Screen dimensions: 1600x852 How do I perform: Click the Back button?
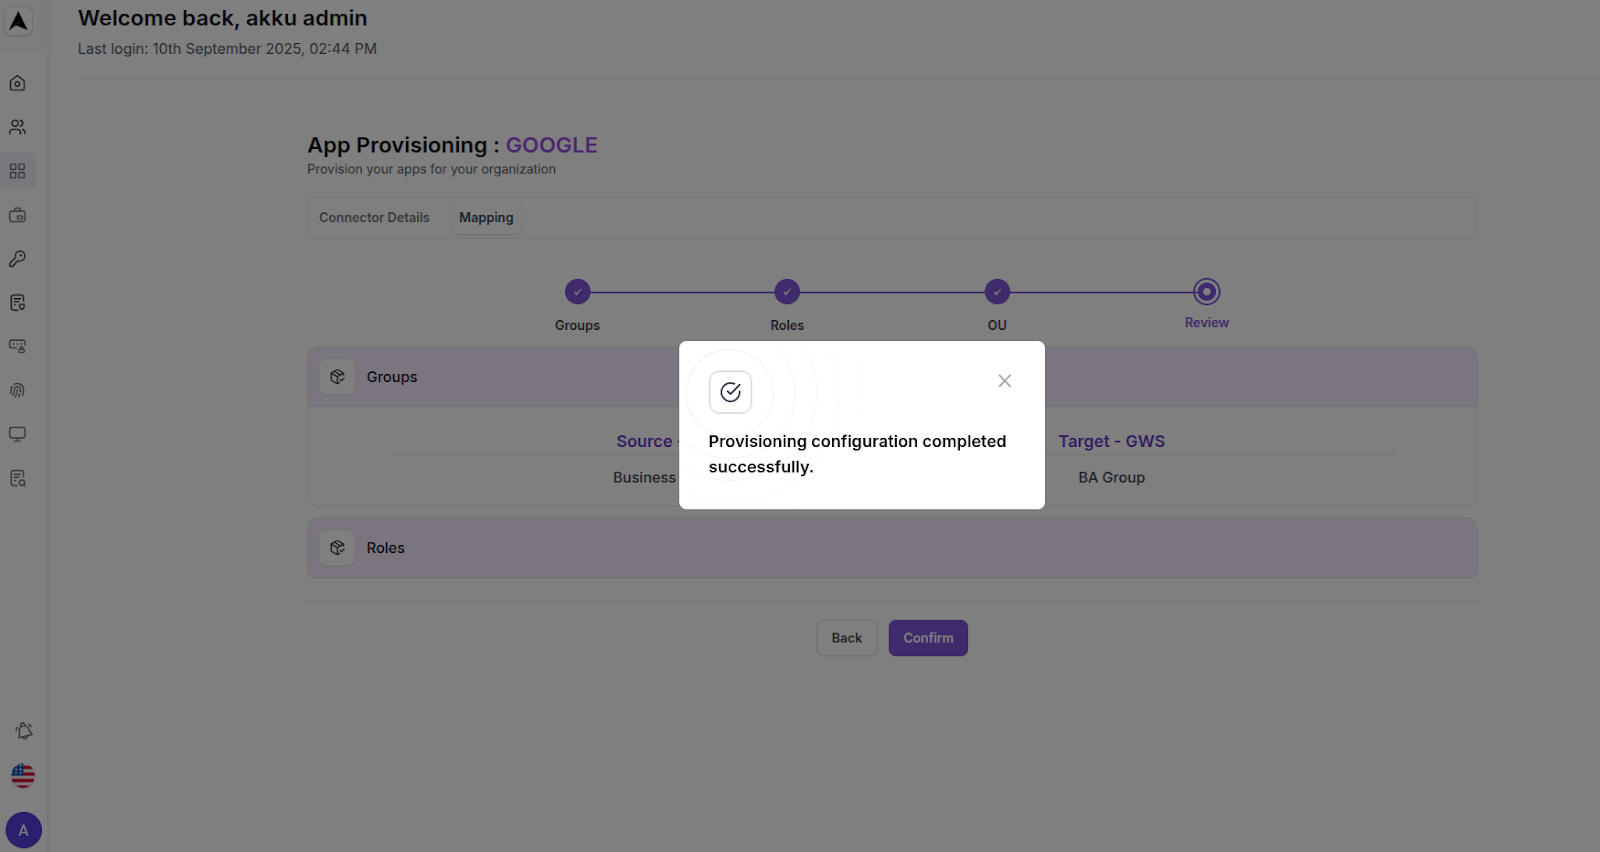pyautogui.click(x=847, y=638)
